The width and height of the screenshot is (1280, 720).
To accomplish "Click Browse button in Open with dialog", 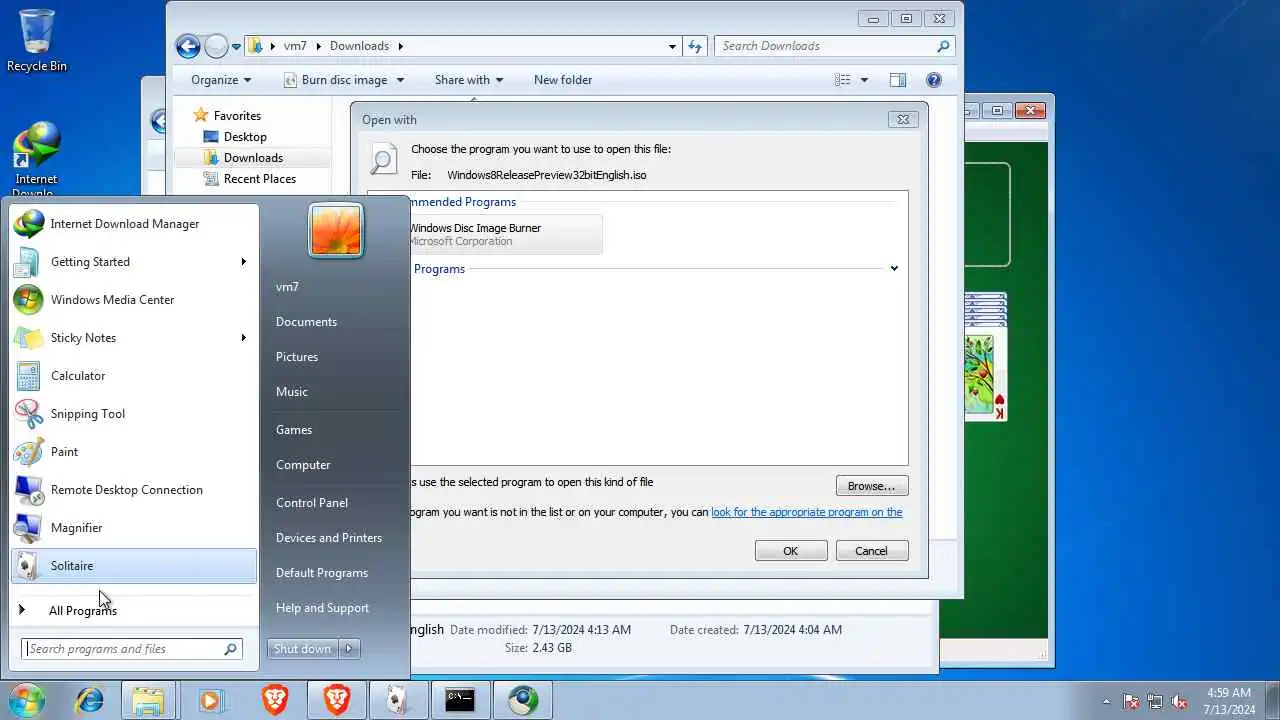I will (872, 486).
